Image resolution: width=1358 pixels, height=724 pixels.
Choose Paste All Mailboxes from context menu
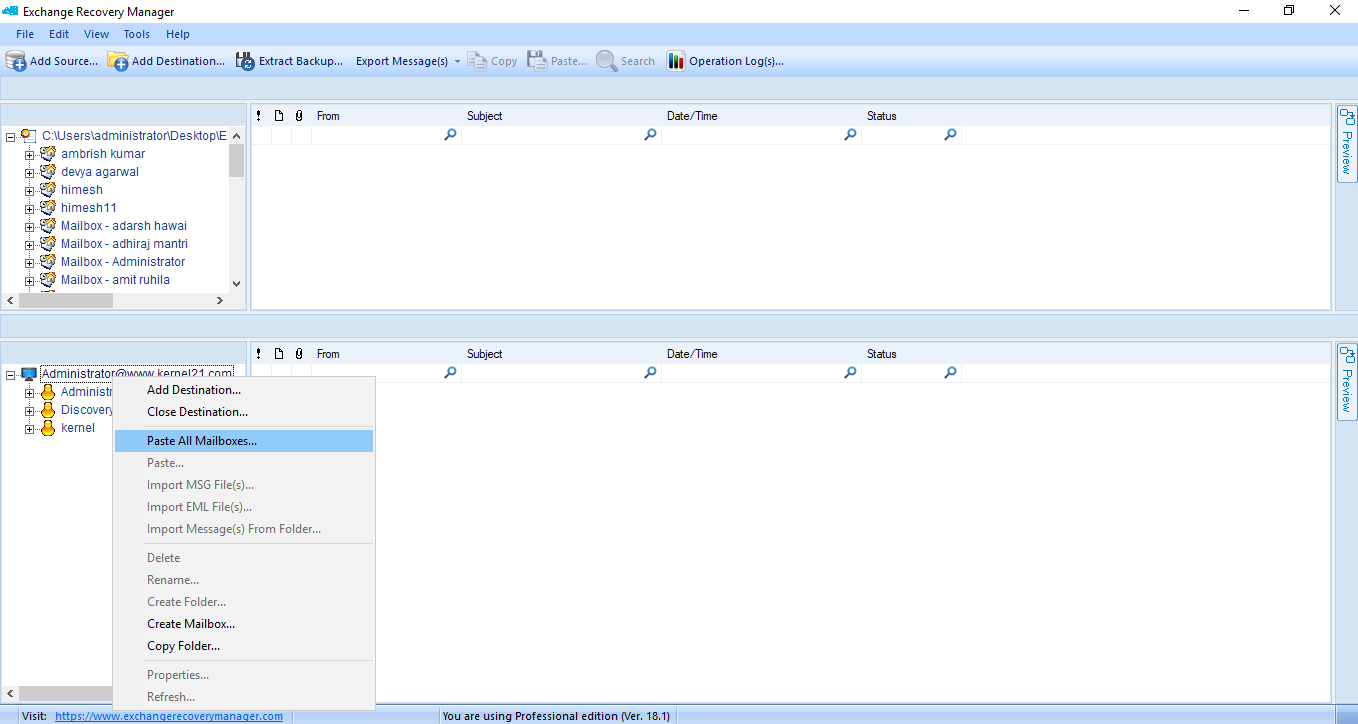(244, 441)
